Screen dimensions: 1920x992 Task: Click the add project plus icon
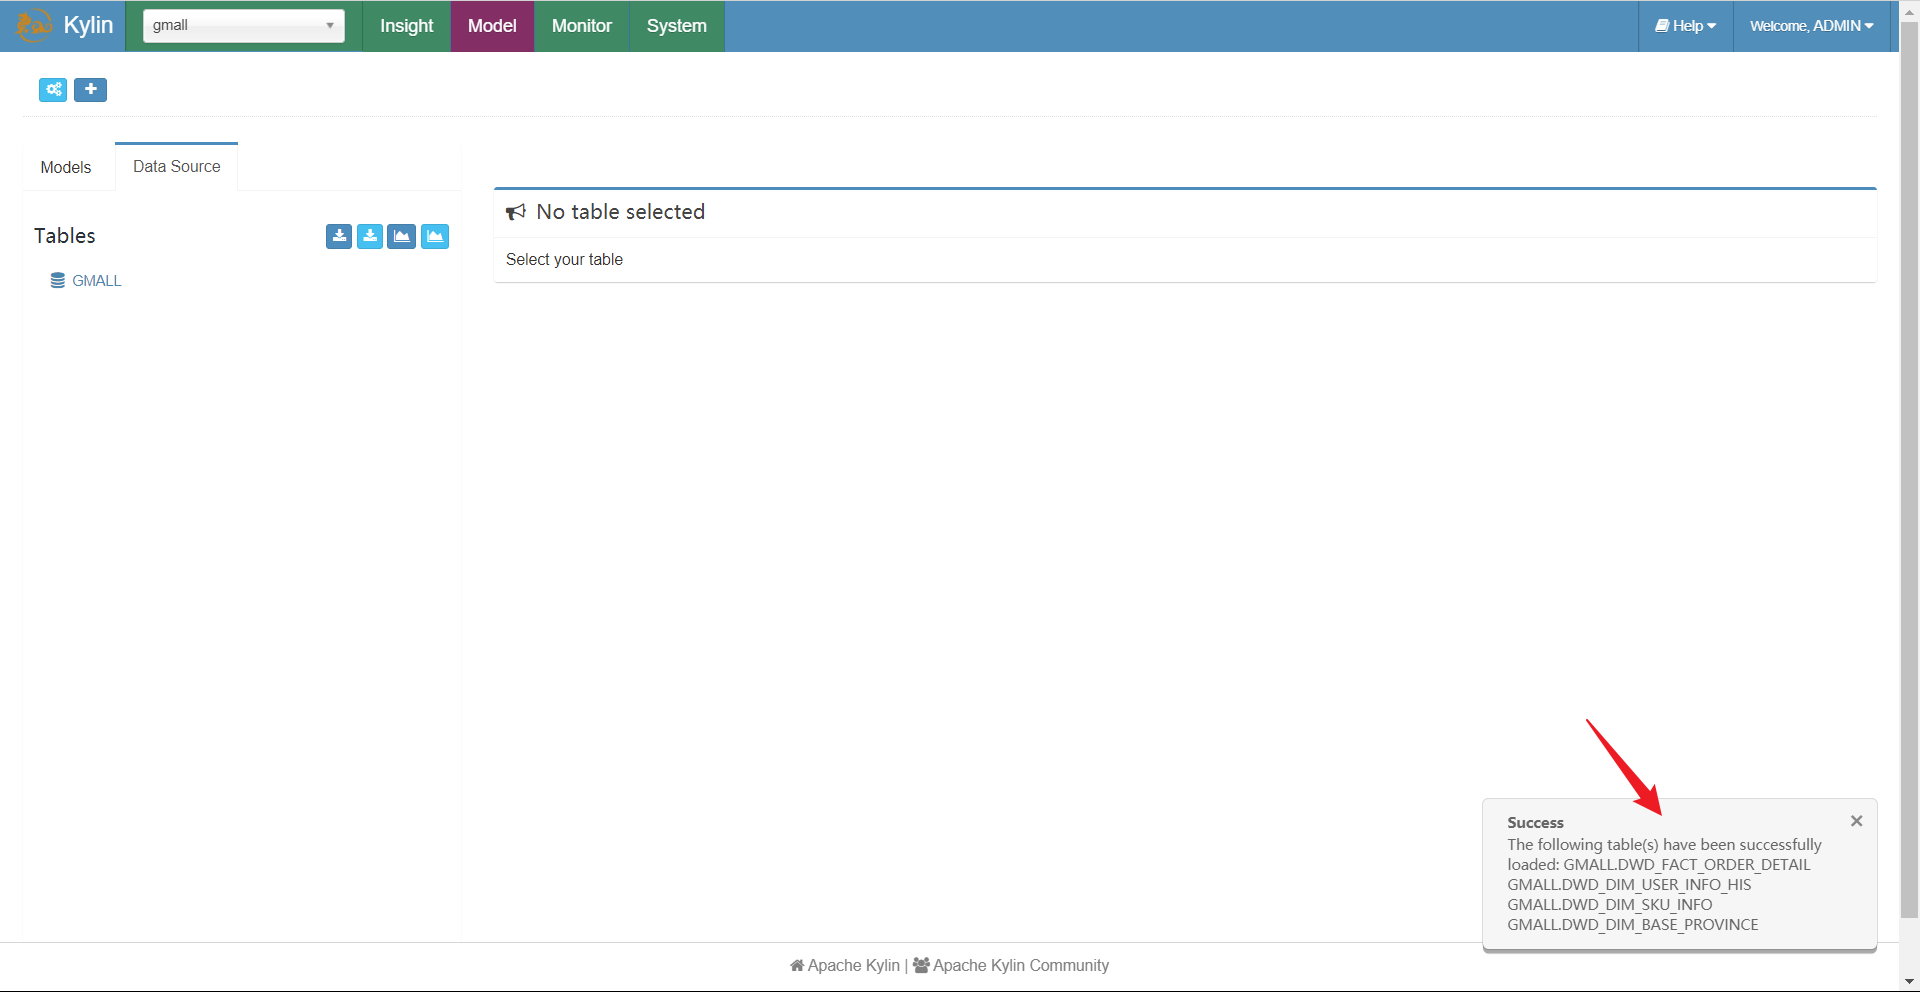click(x=90, y=90)
